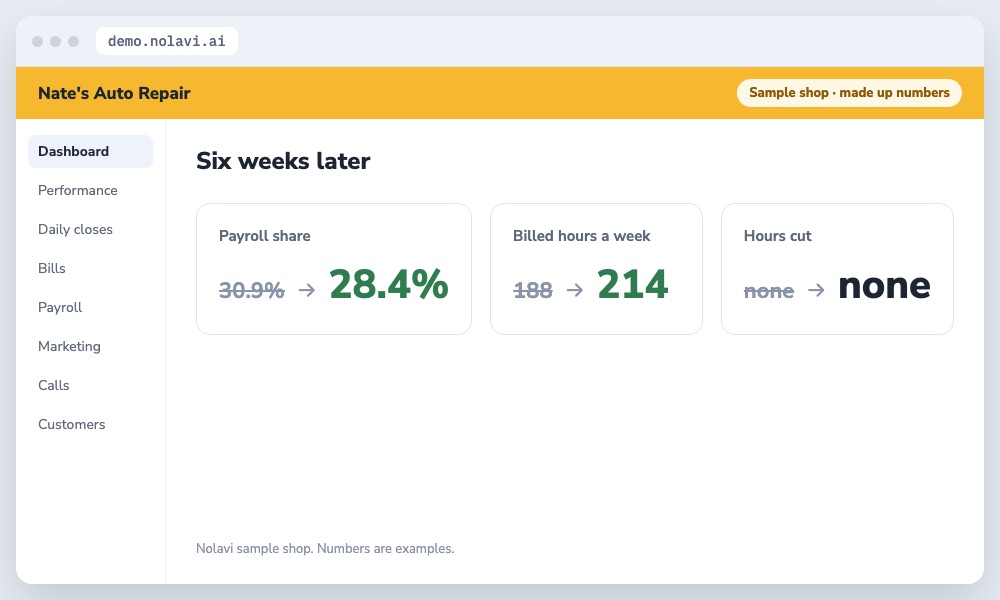Viewport: 1000px width, 600px height.
Task: Open the Dashboard sidebar item
Action: coord(90,151)
